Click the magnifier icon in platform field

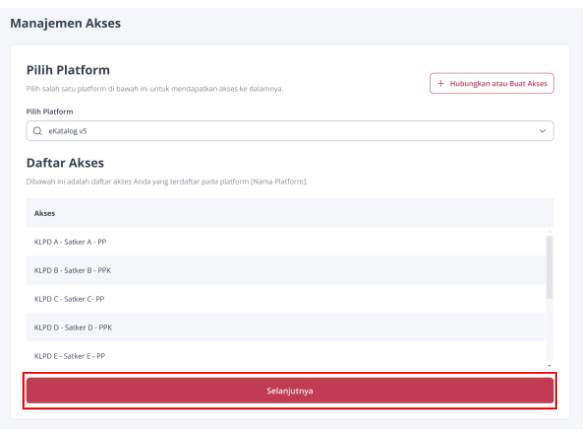tap(38, 131)
